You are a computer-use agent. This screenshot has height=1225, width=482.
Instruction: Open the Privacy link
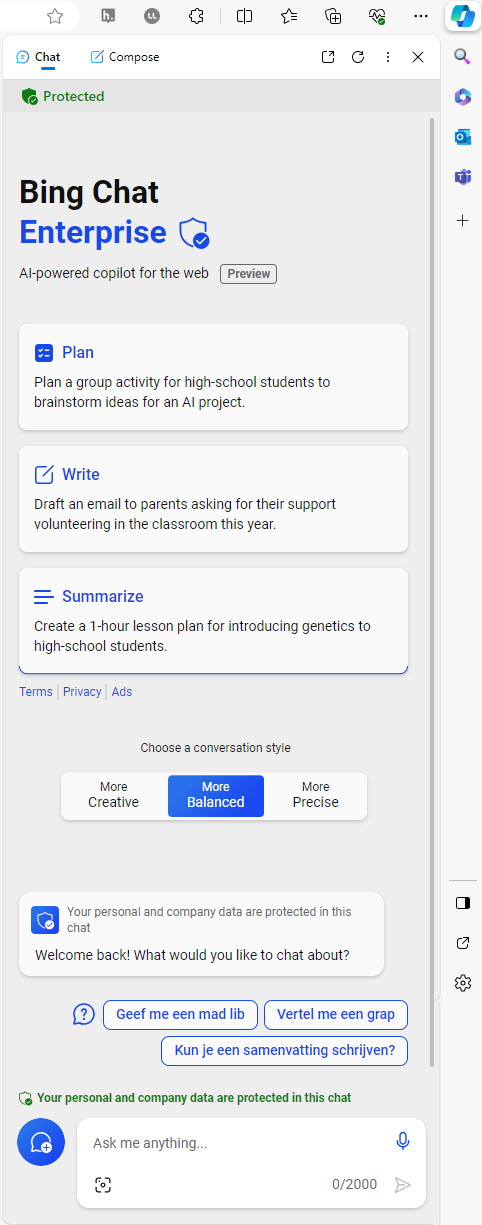82,692
